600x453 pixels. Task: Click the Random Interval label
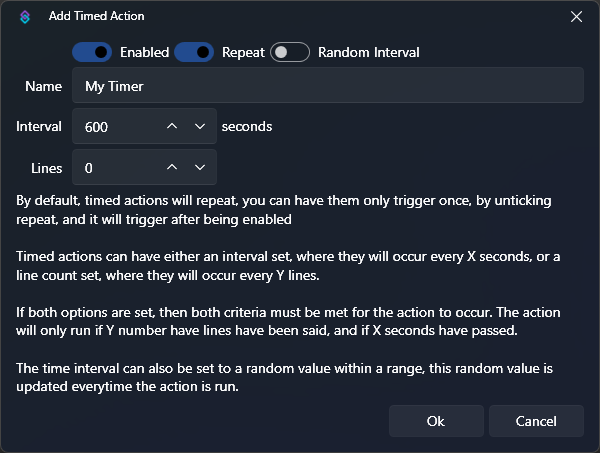368,52
